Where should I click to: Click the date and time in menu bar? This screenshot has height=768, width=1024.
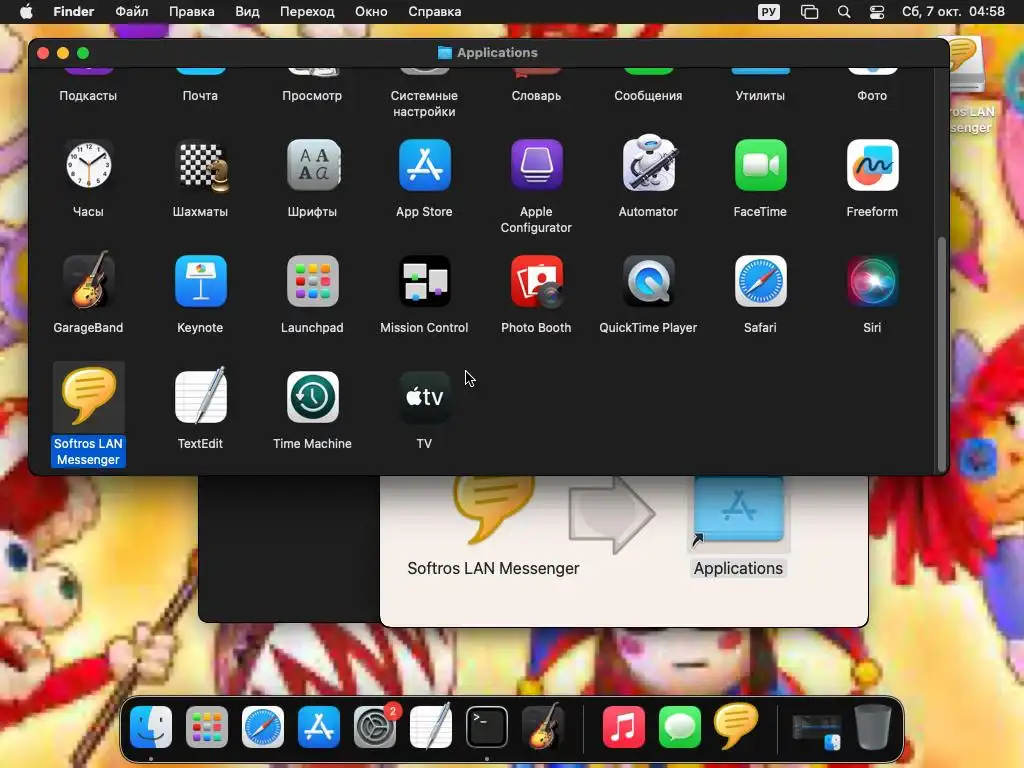(953, 12)
